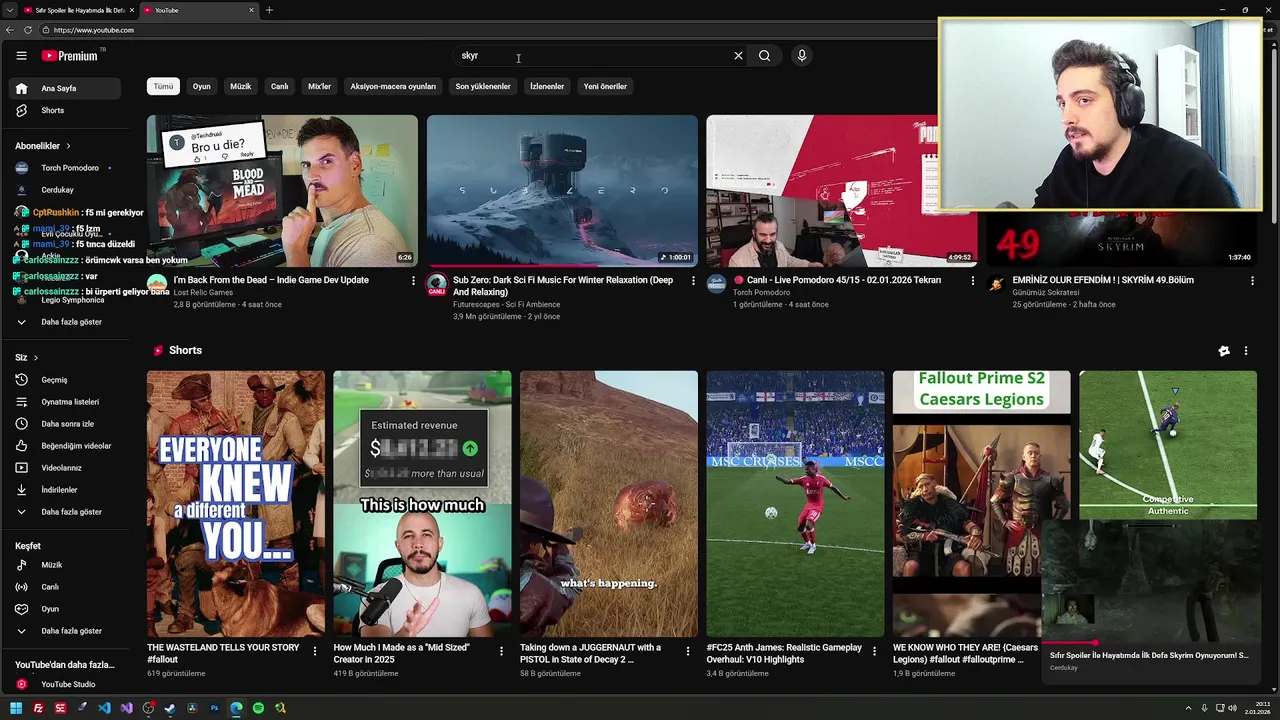Click the magnifier search button
Screen dimensions: 1280x720
point(764,56)
